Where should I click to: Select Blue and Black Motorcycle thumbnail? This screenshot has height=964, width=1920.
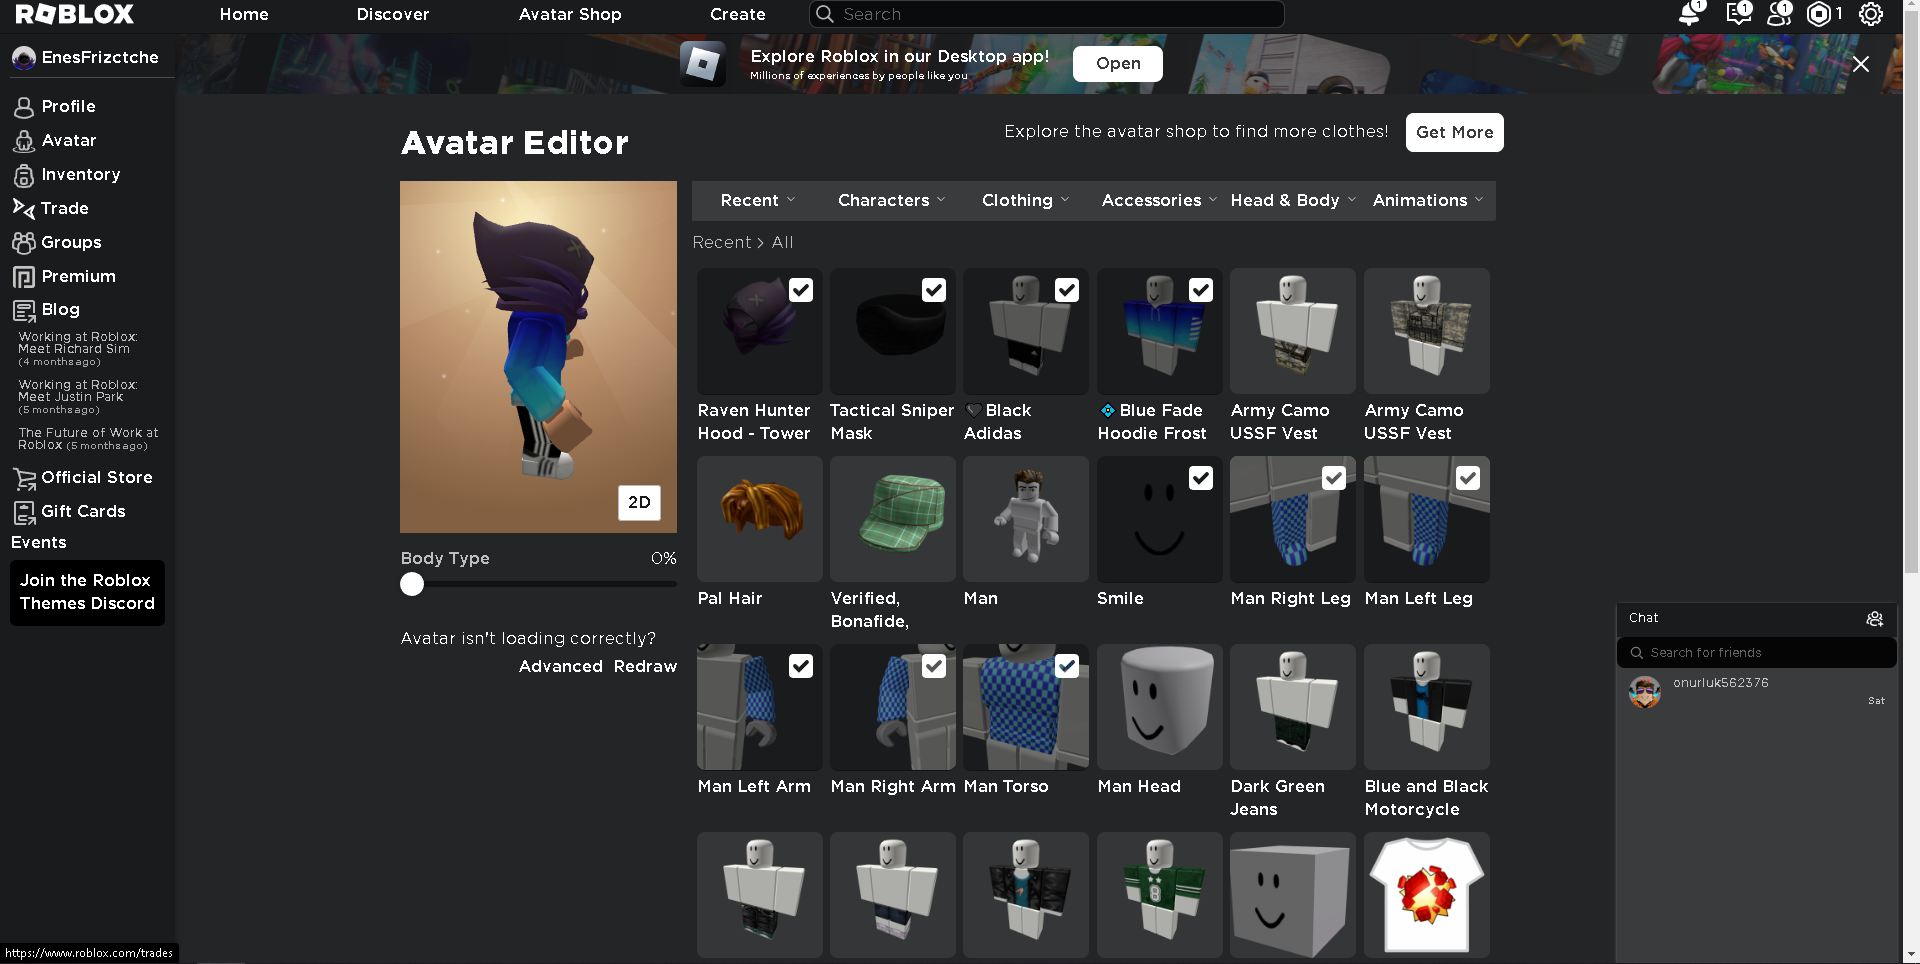pyautogui.click(x=1427, y=707)
